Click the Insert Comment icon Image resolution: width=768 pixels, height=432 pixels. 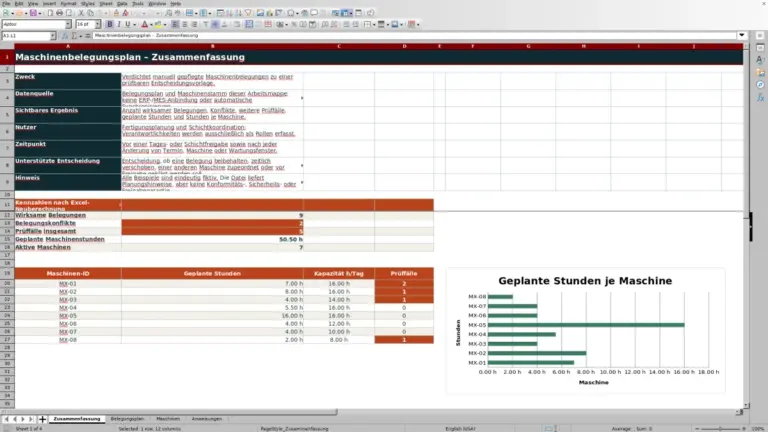314,13
